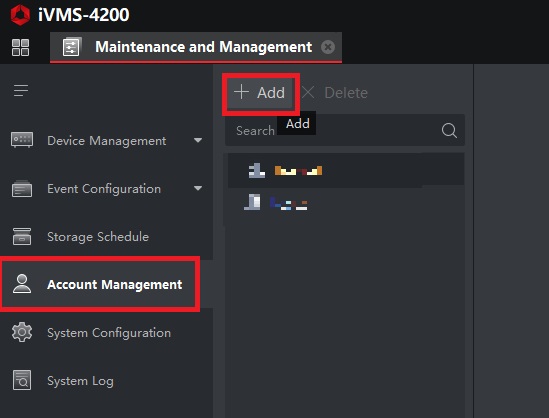Viewport: 549px width, 418px height.
Task: Click the second user's avatar icon
Action: (252, 202)
